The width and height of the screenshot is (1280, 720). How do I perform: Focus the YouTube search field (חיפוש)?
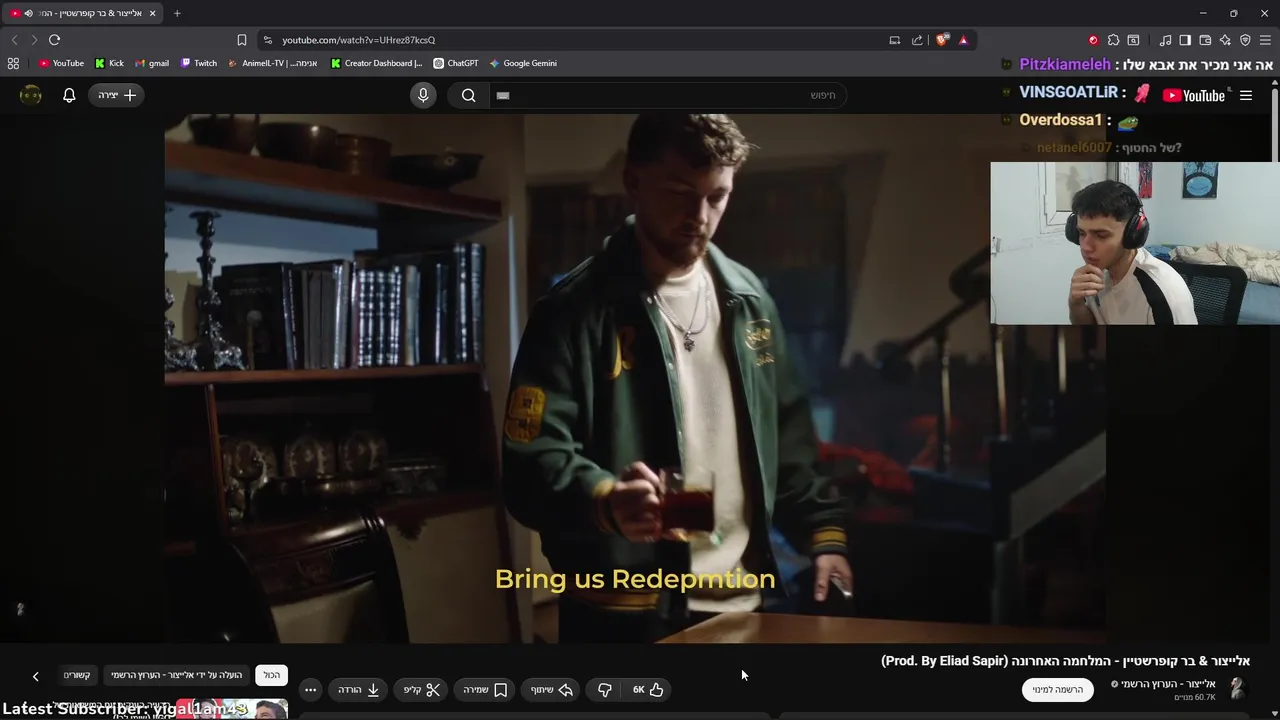click(667, 95)
